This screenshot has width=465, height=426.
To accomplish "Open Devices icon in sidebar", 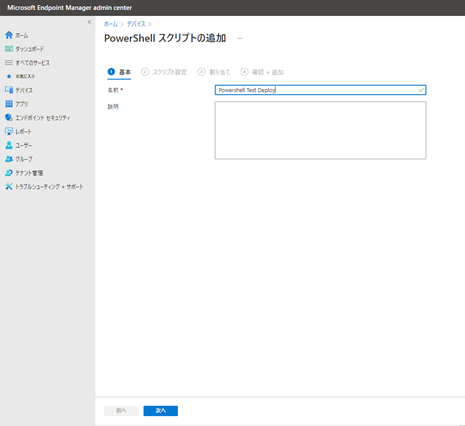I will [9, 90].
